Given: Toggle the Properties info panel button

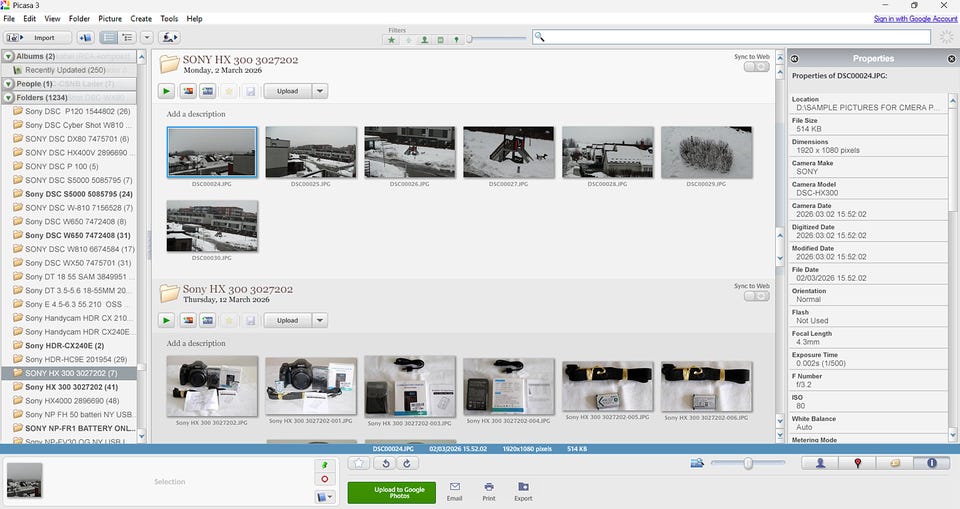Looking at the screenshot, I should point(932,464).
